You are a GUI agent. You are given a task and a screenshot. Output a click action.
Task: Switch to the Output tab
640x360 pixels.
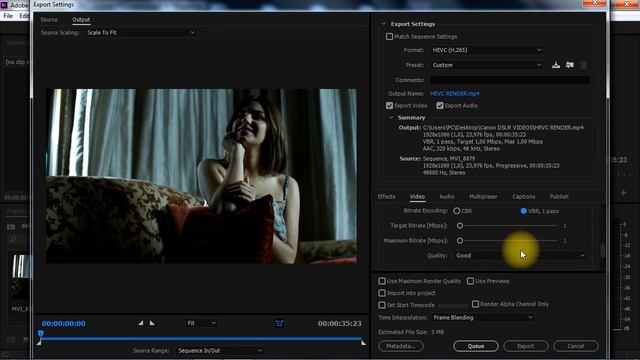pyautogui.click(x=81, y=20)
